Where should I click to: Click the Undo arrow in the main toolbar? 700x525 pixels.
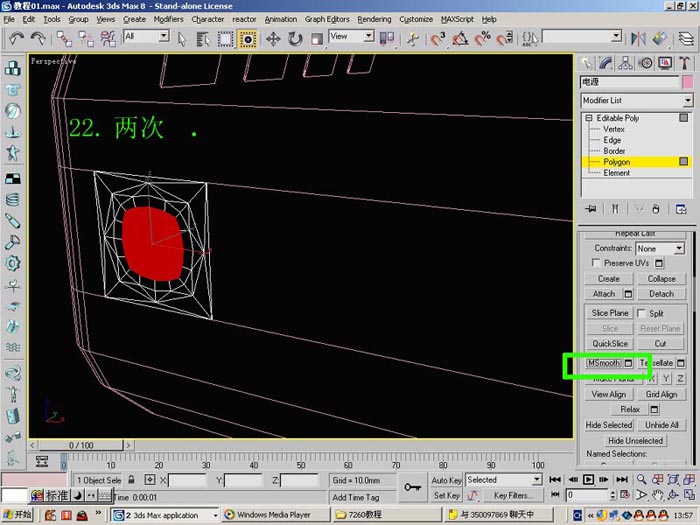[x=16, y=39]
